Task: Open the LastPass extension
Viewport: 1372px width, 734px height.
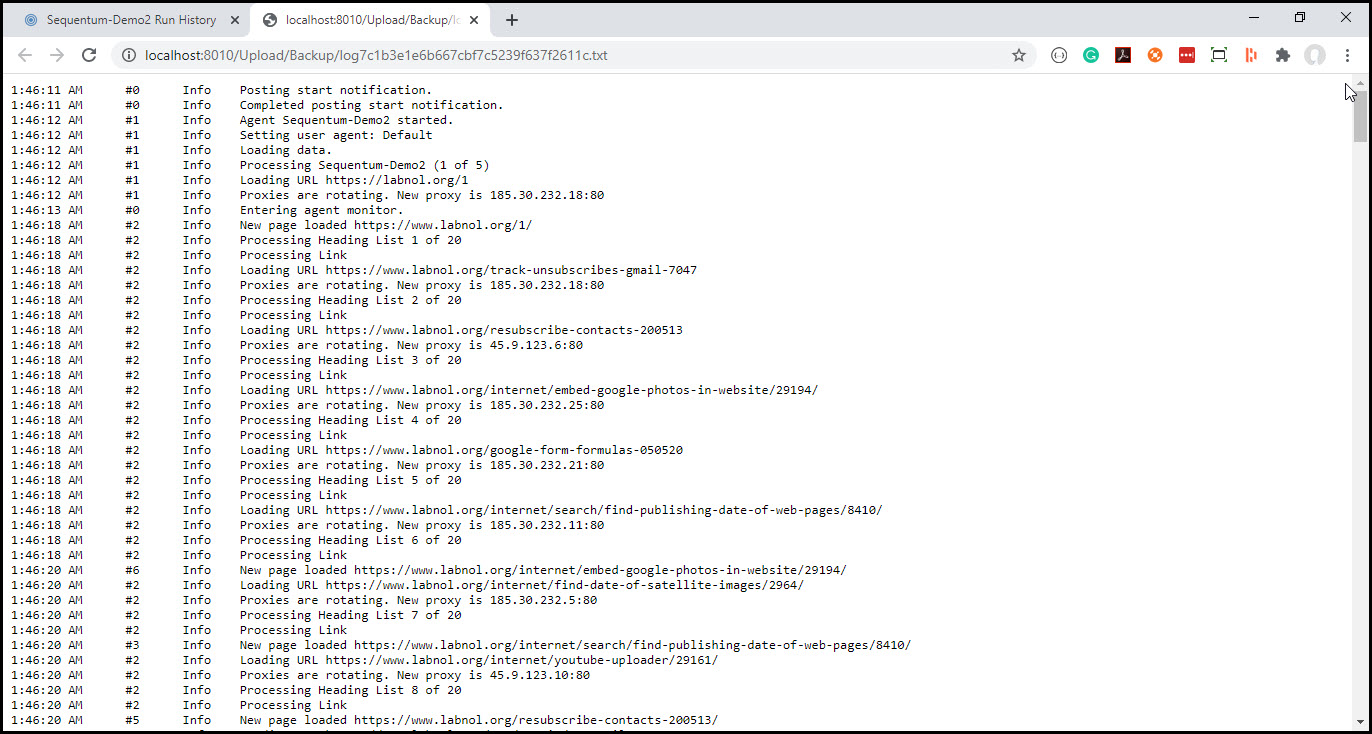Action: pos(1186,55)
